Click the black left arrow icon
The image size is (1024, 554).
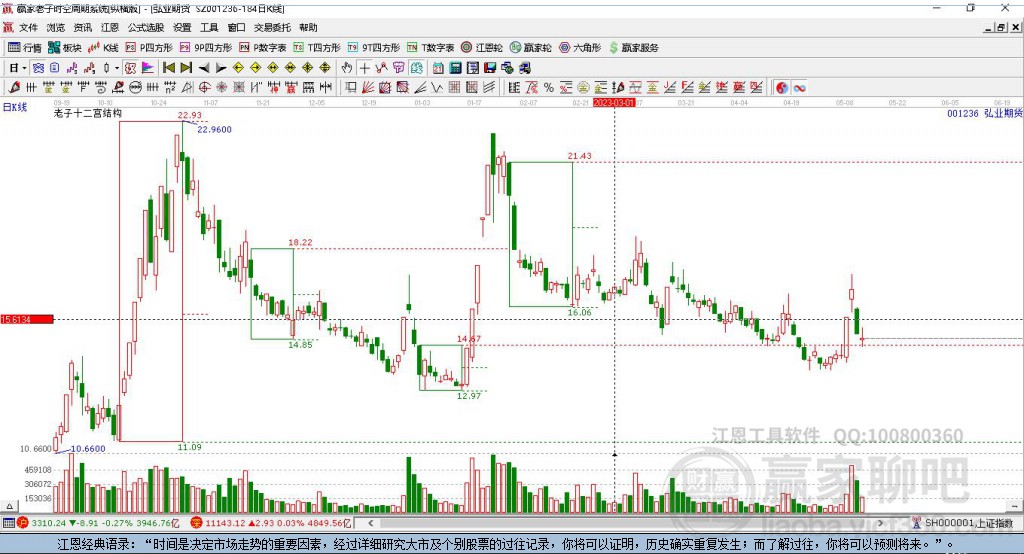(204, 67)
